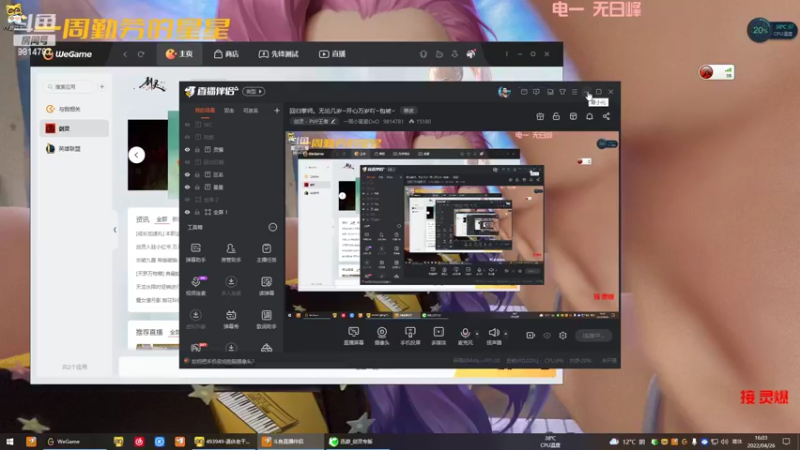Click the unlock padlock icon in header
This screenshot has height=450, width=800.
(556, 116)
